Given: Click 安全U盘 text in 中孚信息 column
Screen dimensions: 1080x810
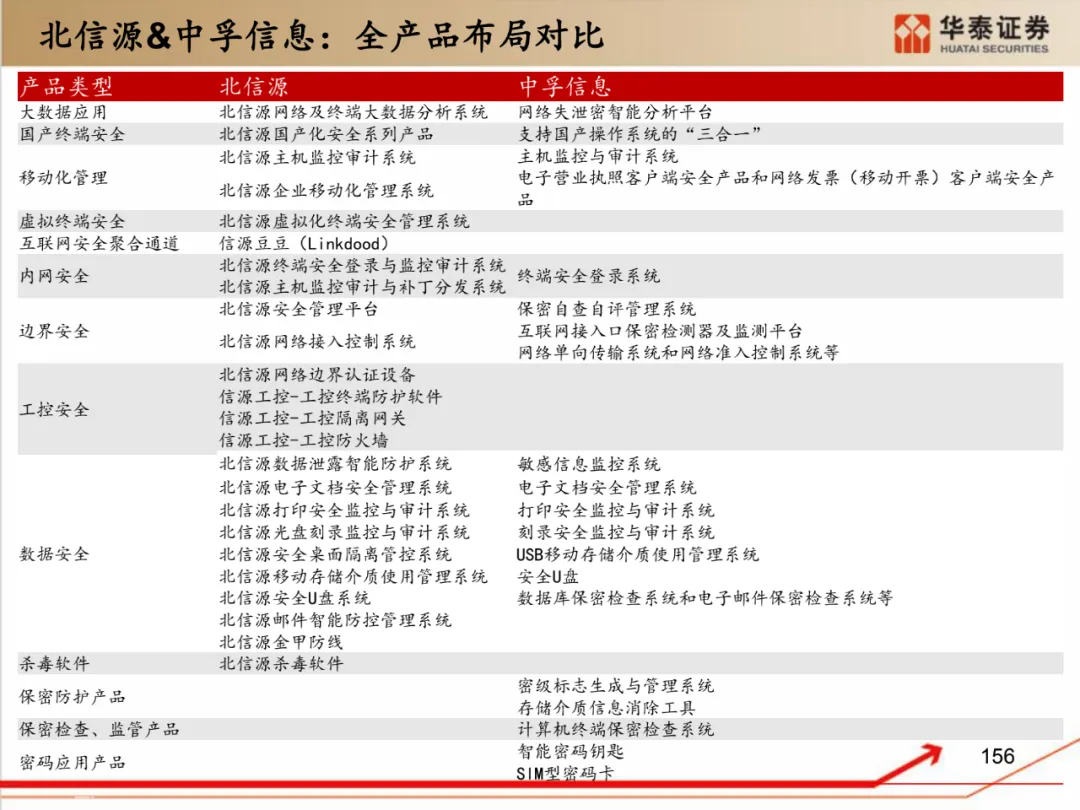Looking at the screenshot, I should 548,577.
